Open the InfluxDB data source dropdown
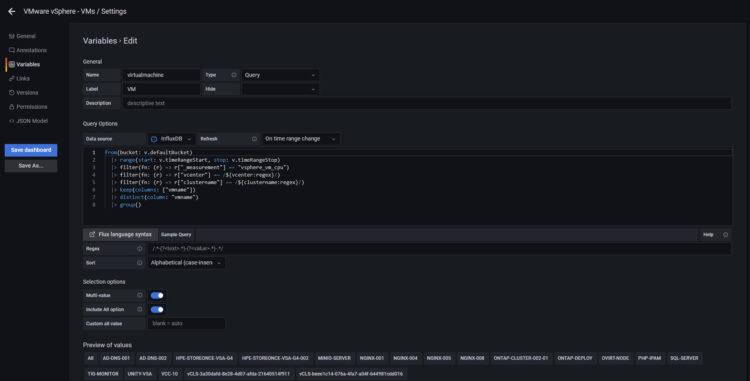The height and width of the screenshot is (381, 750). coord(171,139)
